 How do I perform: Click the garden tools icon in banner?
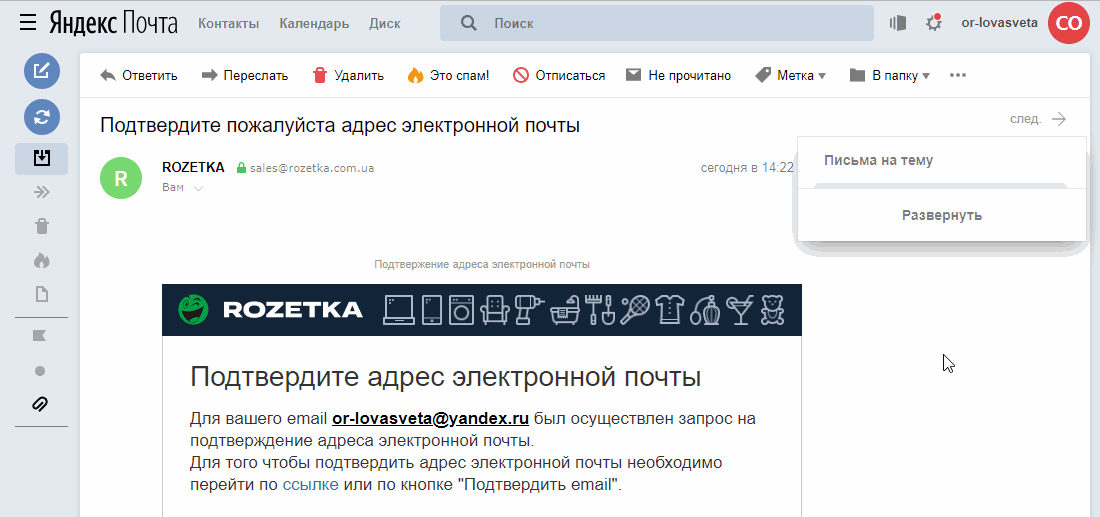point(600,309)
